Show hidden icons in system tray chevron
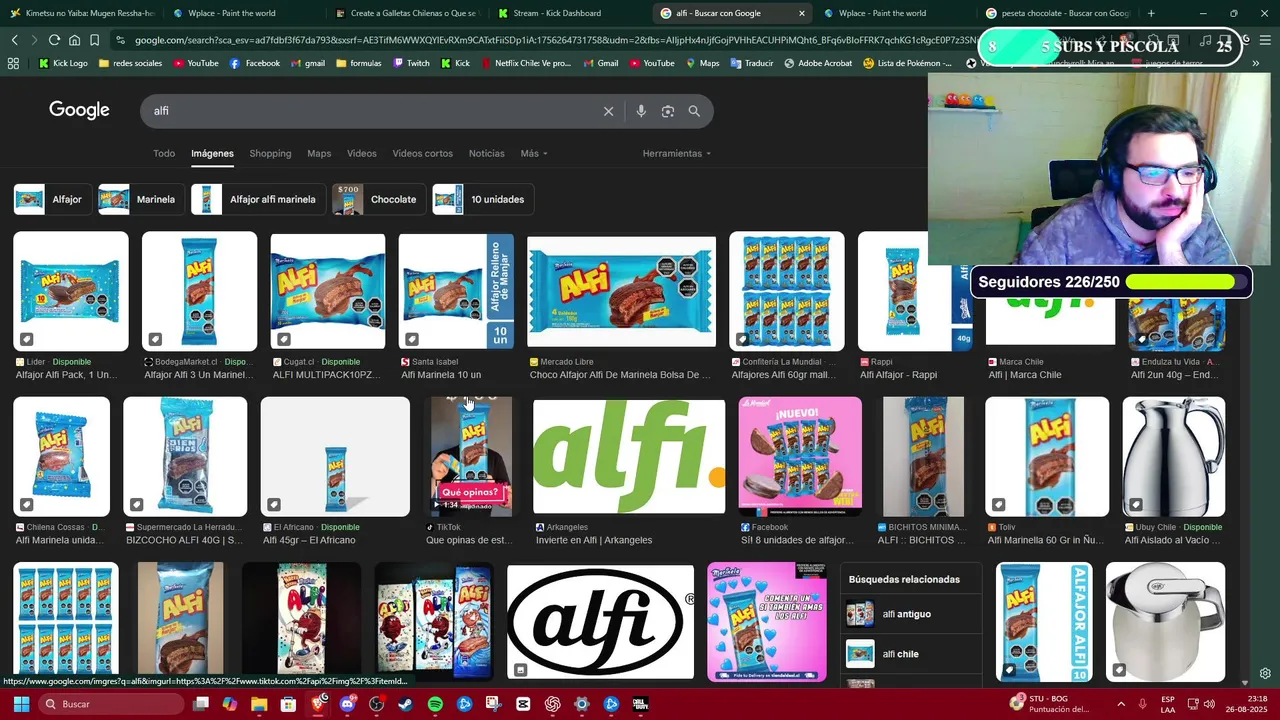The height and width of the screenshot is (720, 1280). [1121, 704]
